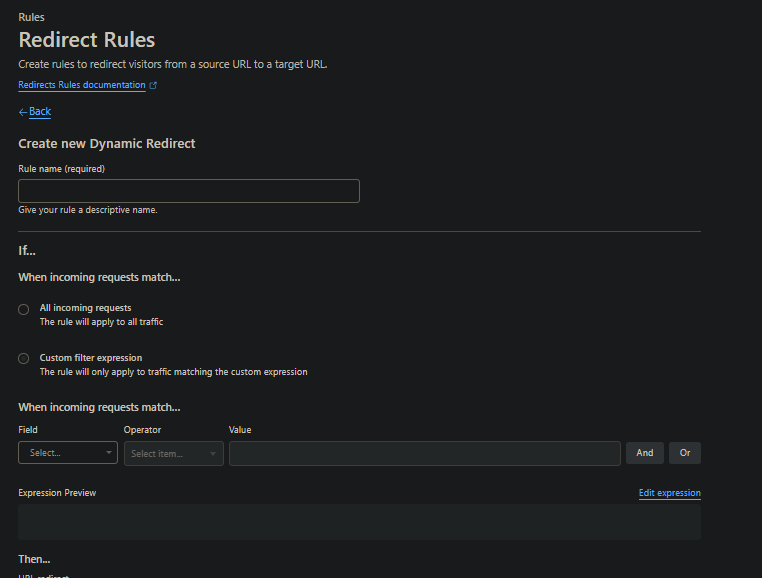This screenshot has height=578, width=762.
Task: Focus the Rule name input field
Action: (189, 191)
